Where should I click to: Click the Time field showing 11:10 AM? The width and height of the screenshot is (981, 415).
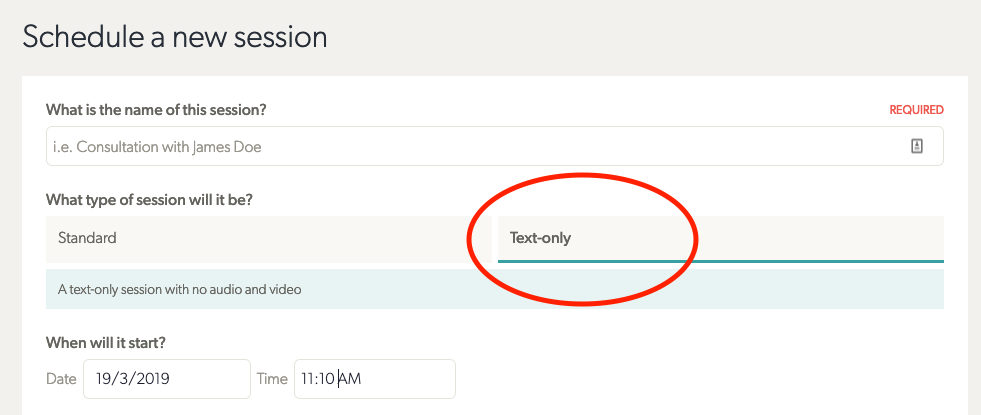pyautogui.click(x=375, y=379)
